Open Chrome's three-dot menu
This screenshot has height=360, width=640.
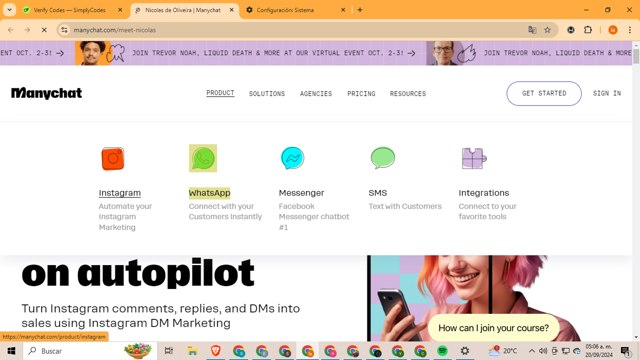pyautogui.click(x=630, y=30)
